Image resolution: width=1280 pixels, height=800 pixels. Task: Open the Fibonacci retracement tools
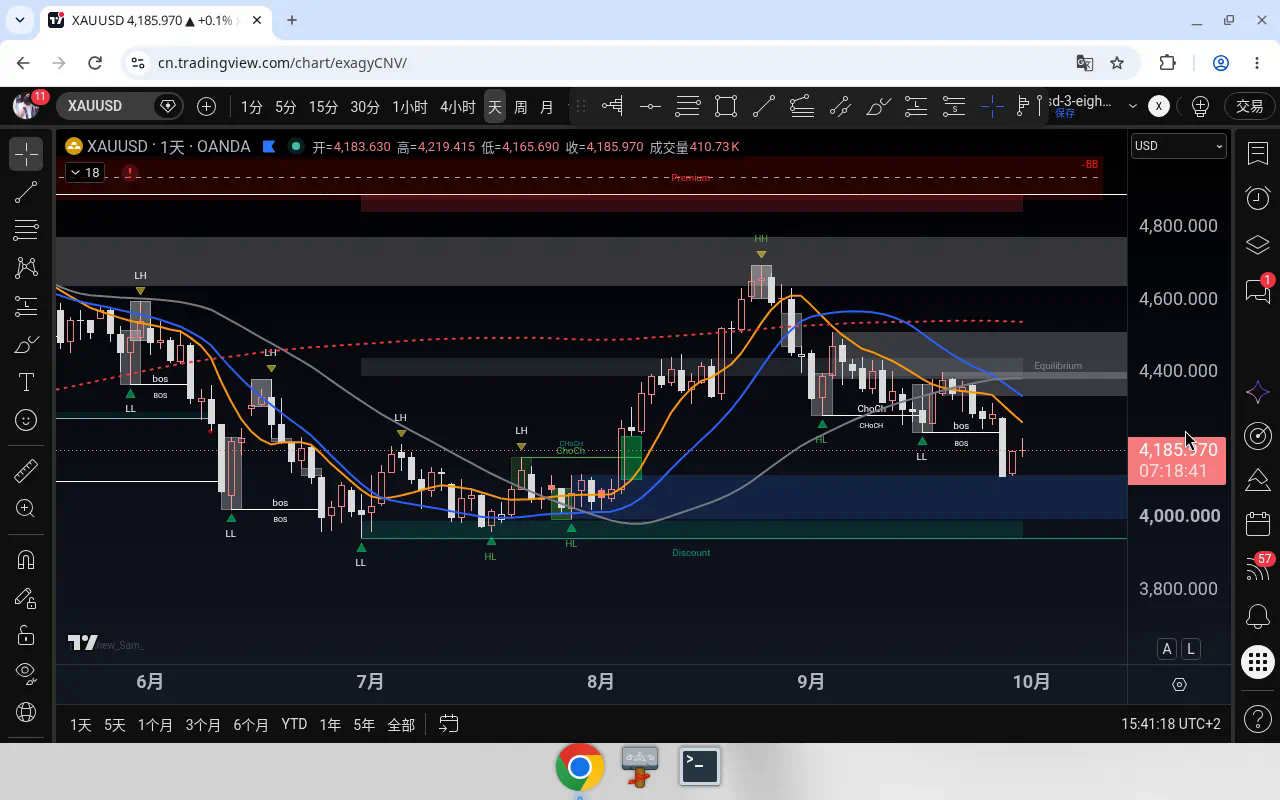click(x=26, y=230)
